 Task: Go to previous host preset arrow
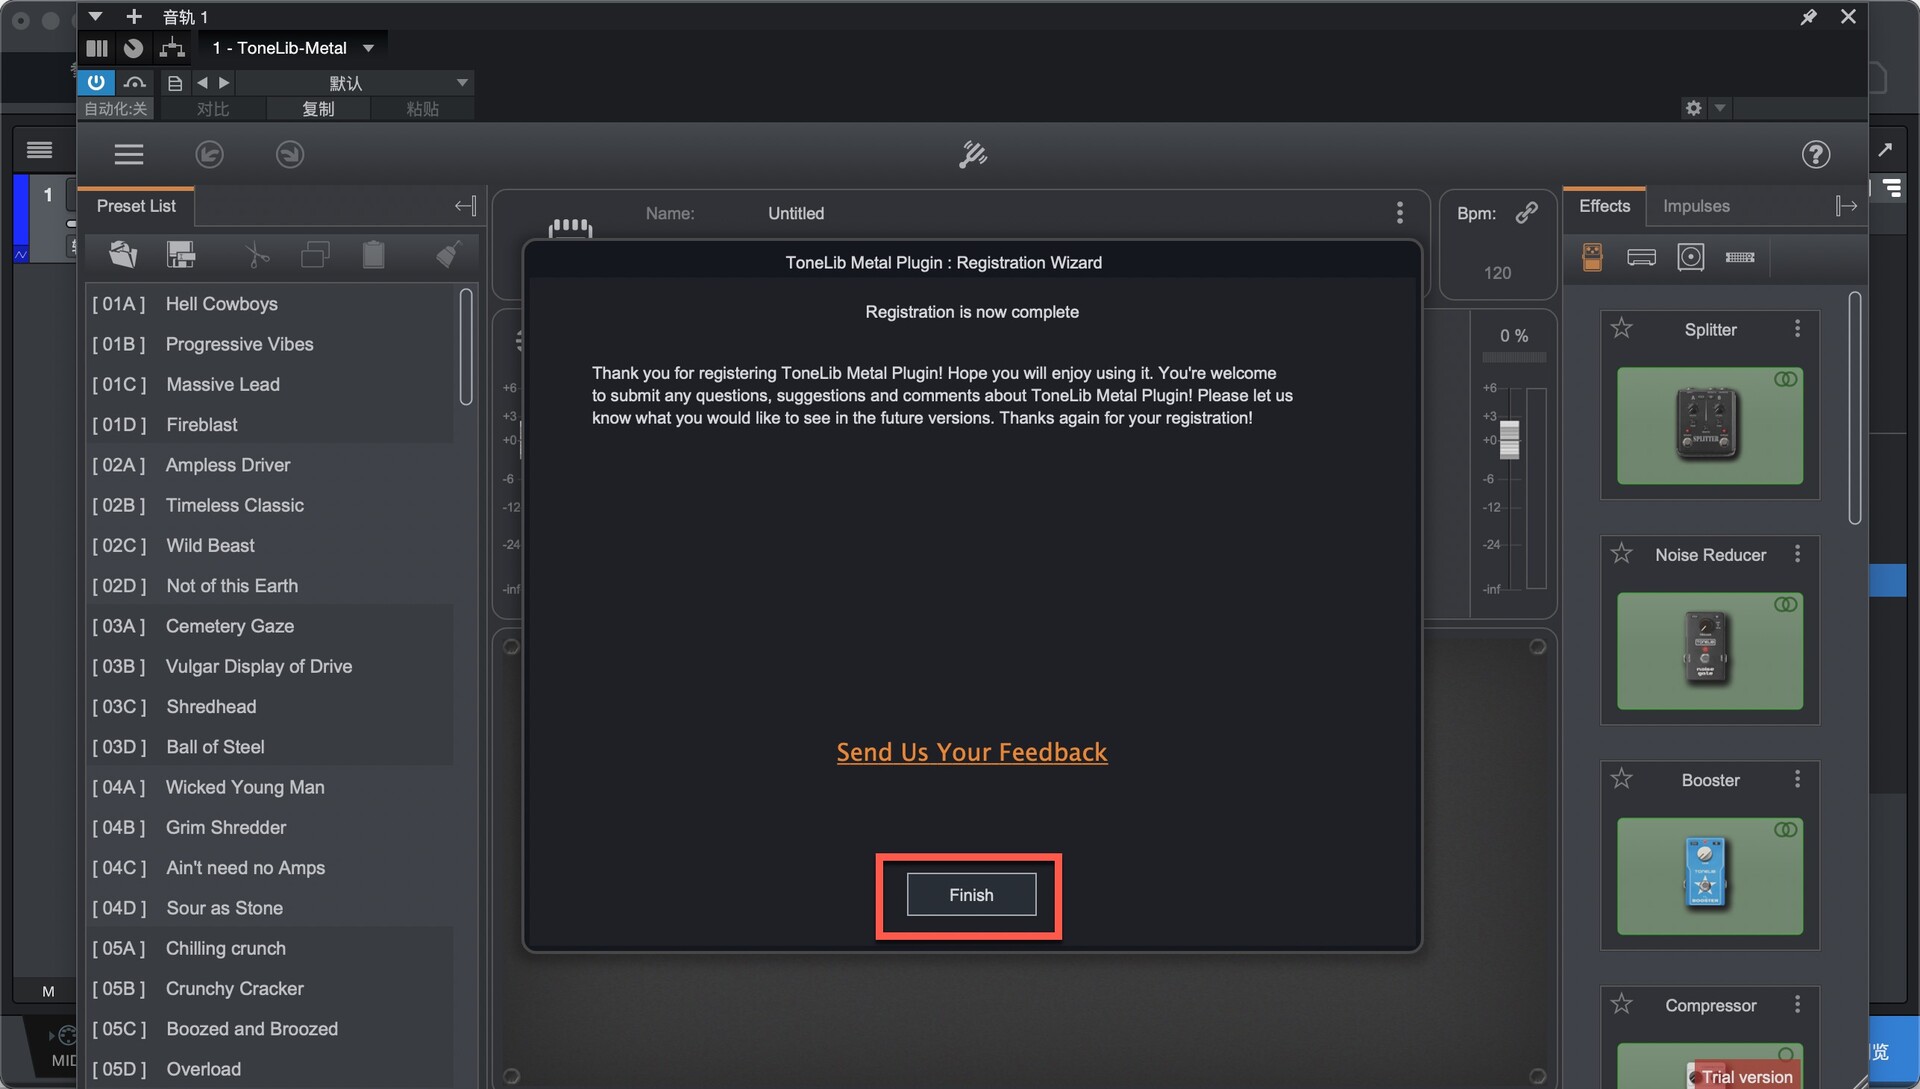click(x=203, y=83)
